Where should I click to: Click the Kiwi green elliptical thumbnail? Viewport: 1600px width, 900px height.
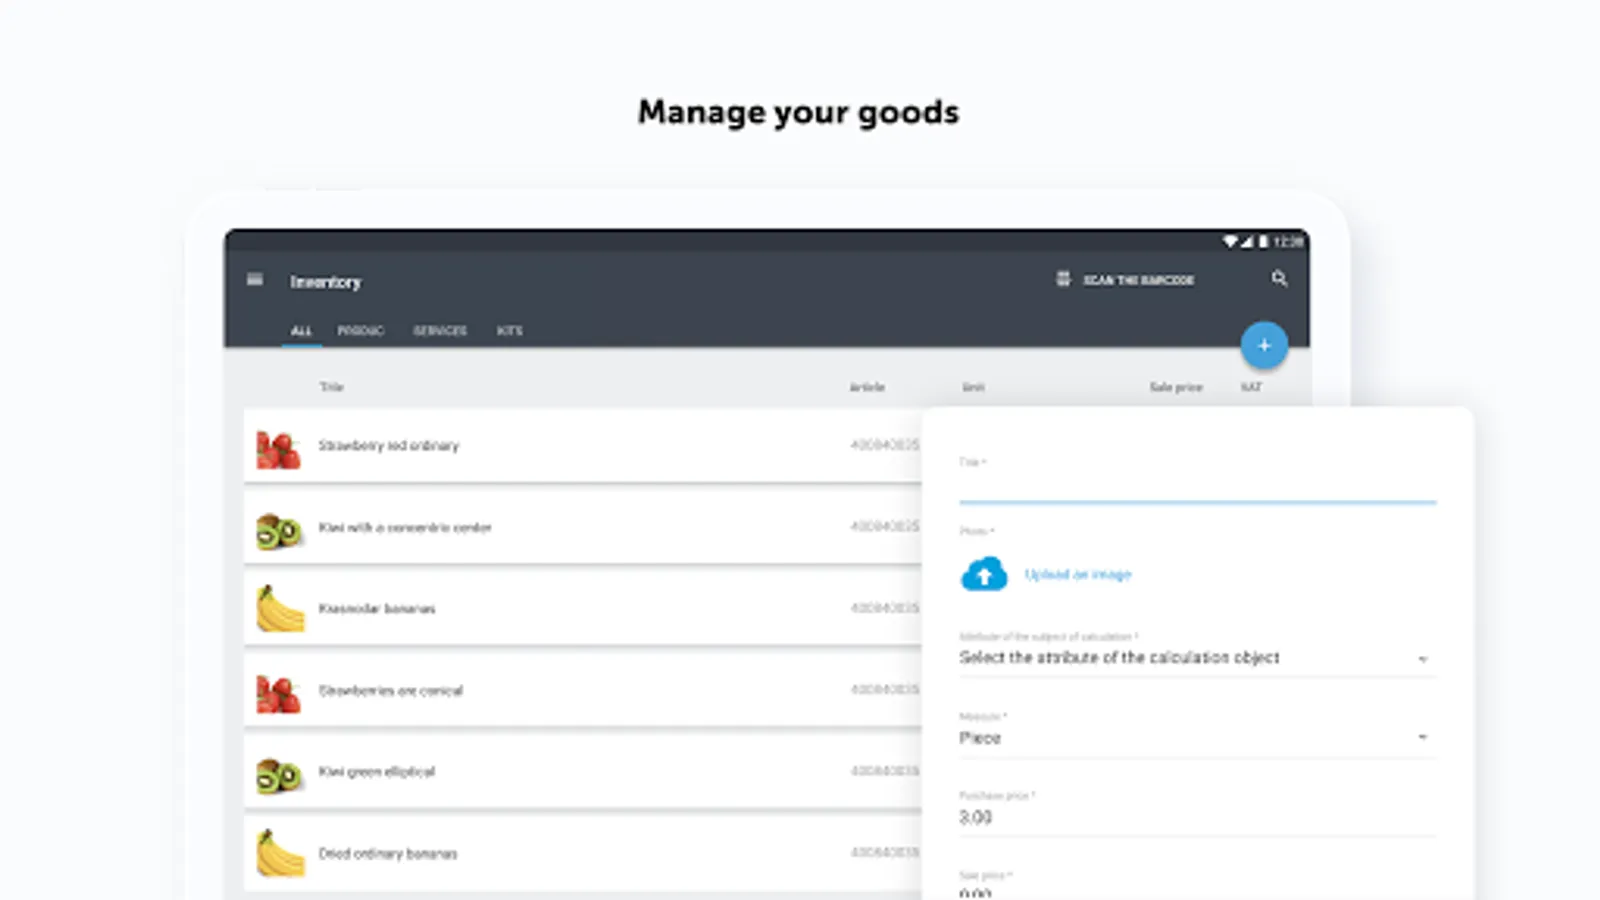tap(279, 775)
